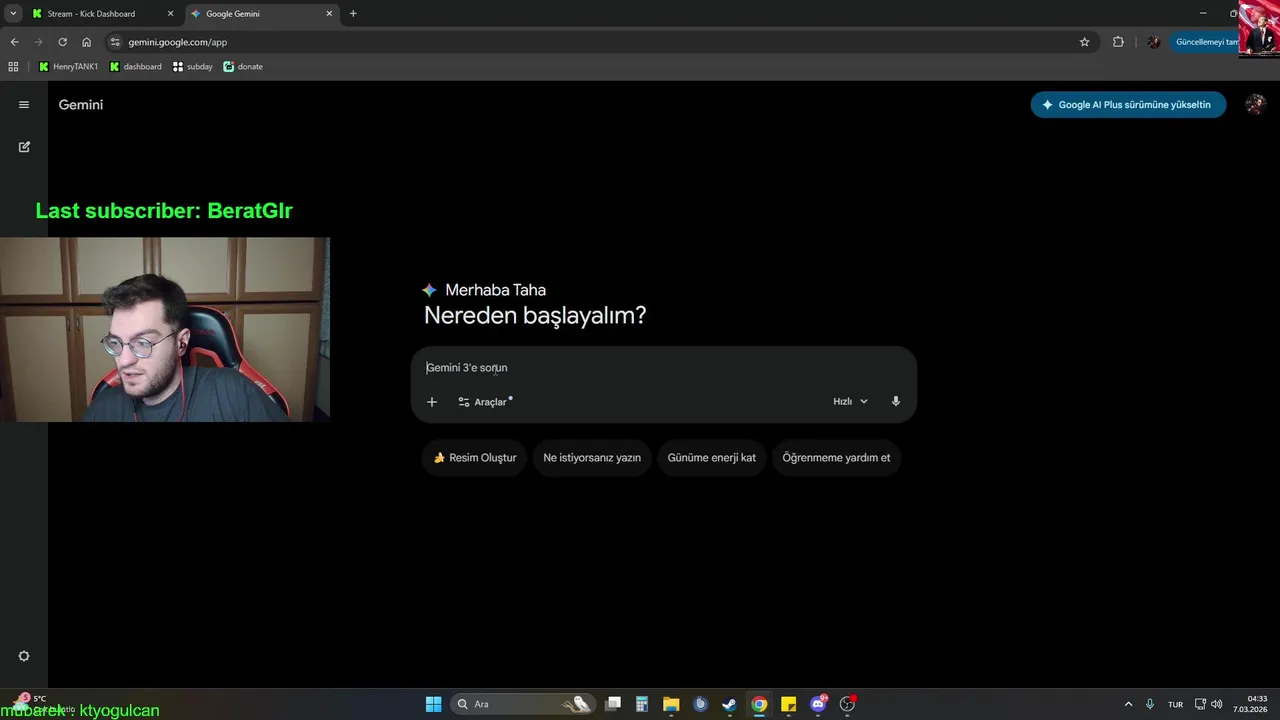Image resolution: width=1280 pixels, height=720 pixels.
Task: Select the Resim Oluştur suggestion chip
Action: (474, 458)
